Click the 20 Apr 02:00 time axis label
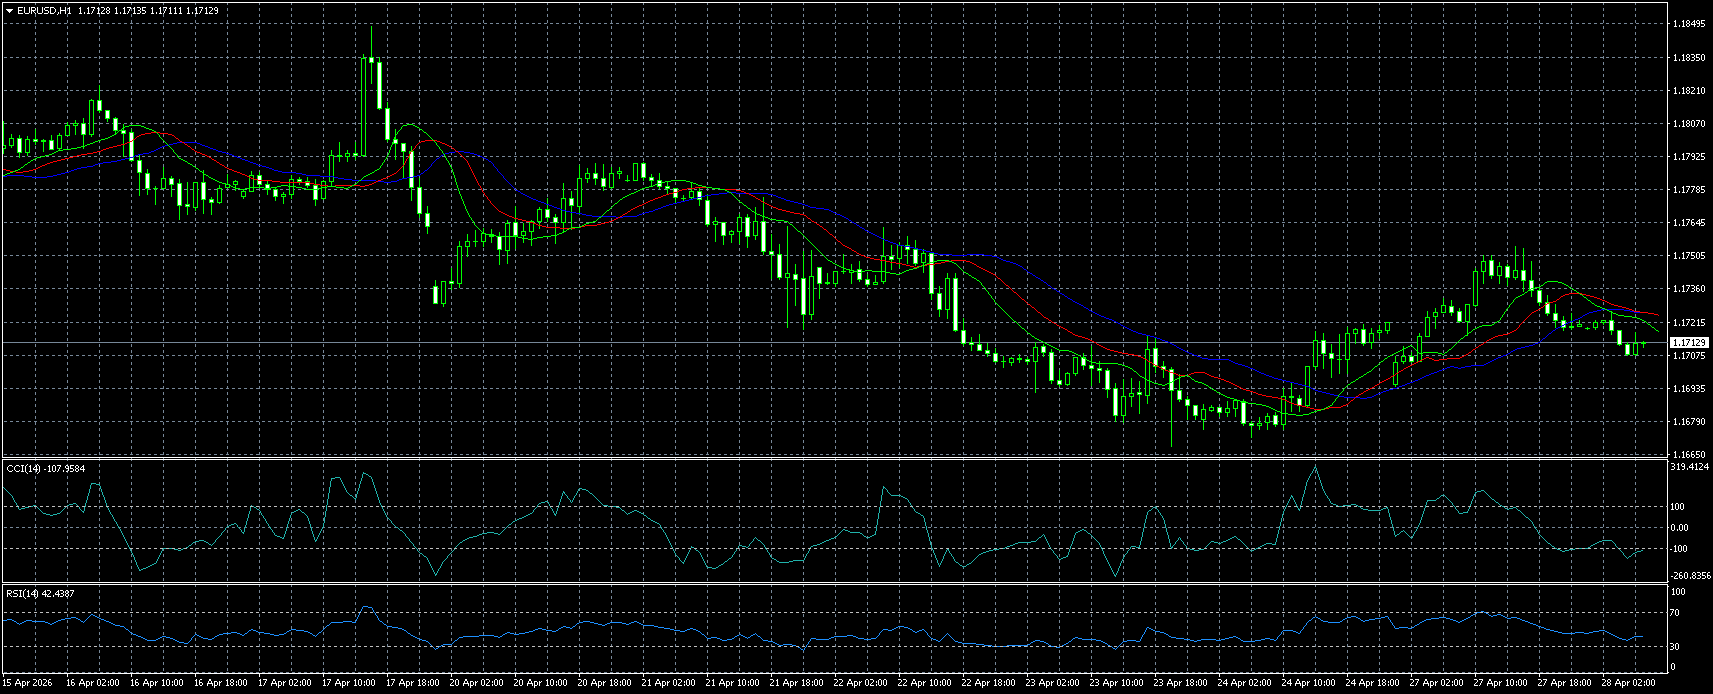 pos(477,683)
